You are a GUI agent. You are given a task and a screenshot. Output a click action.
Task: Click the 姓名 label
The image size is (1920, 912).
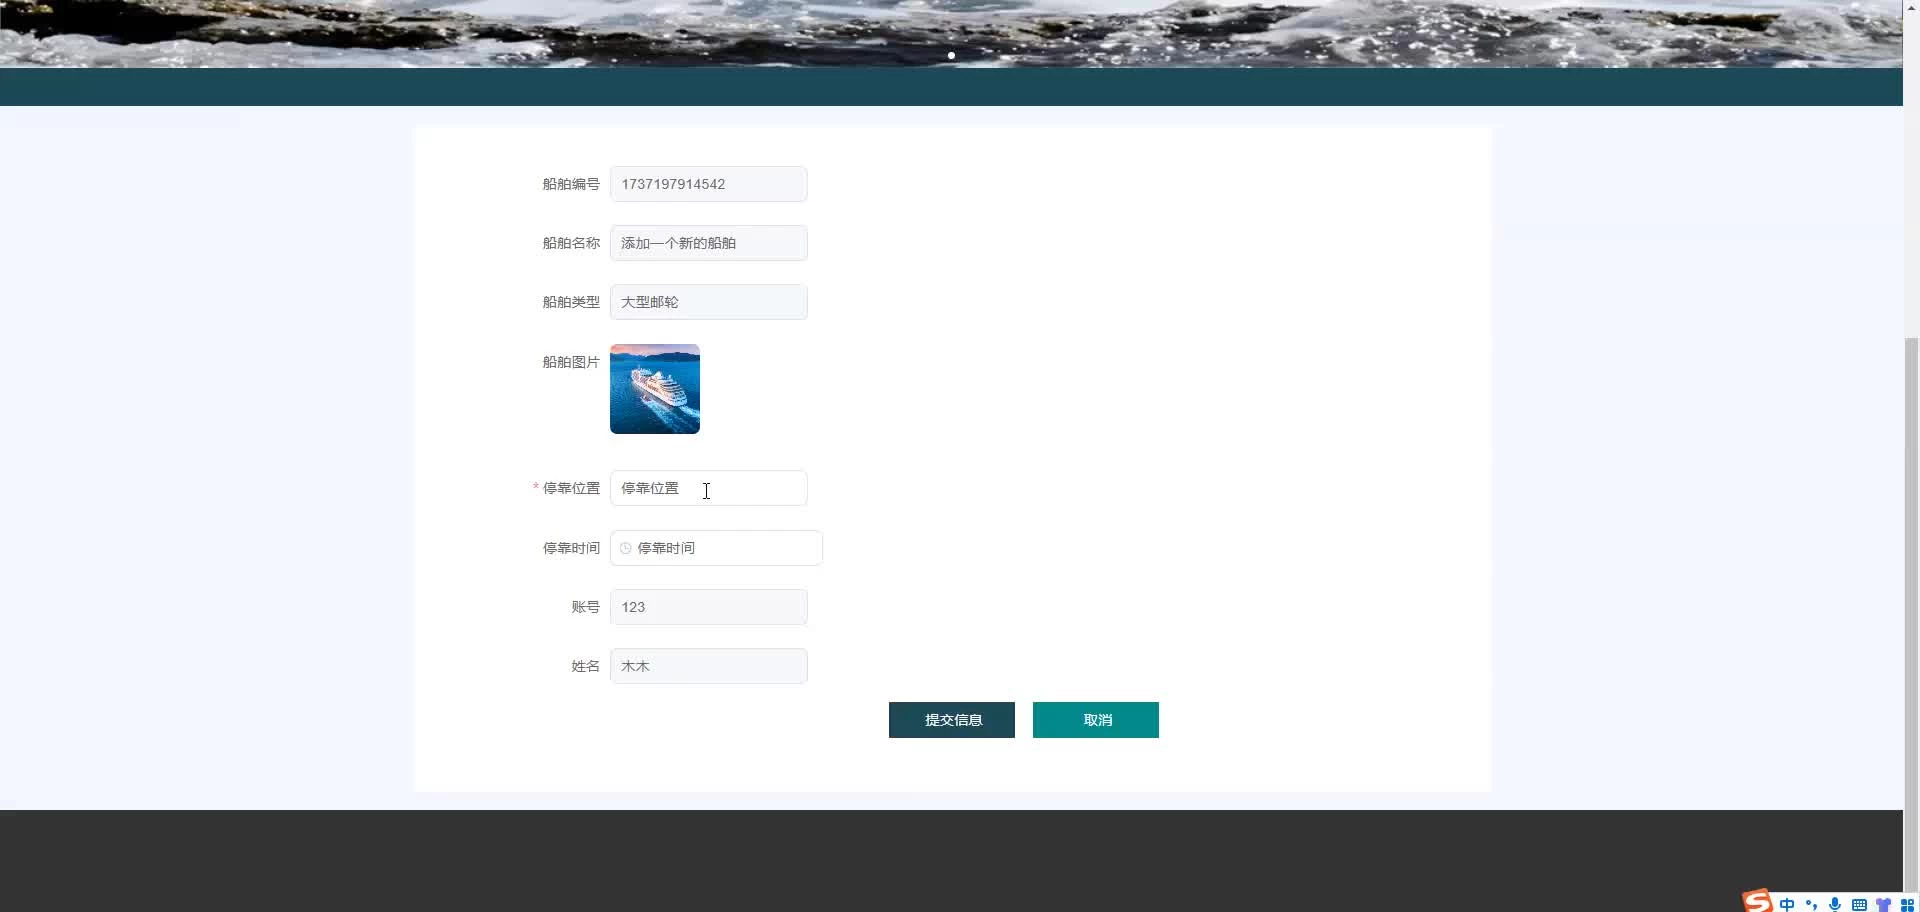click(x=586, y=666)
